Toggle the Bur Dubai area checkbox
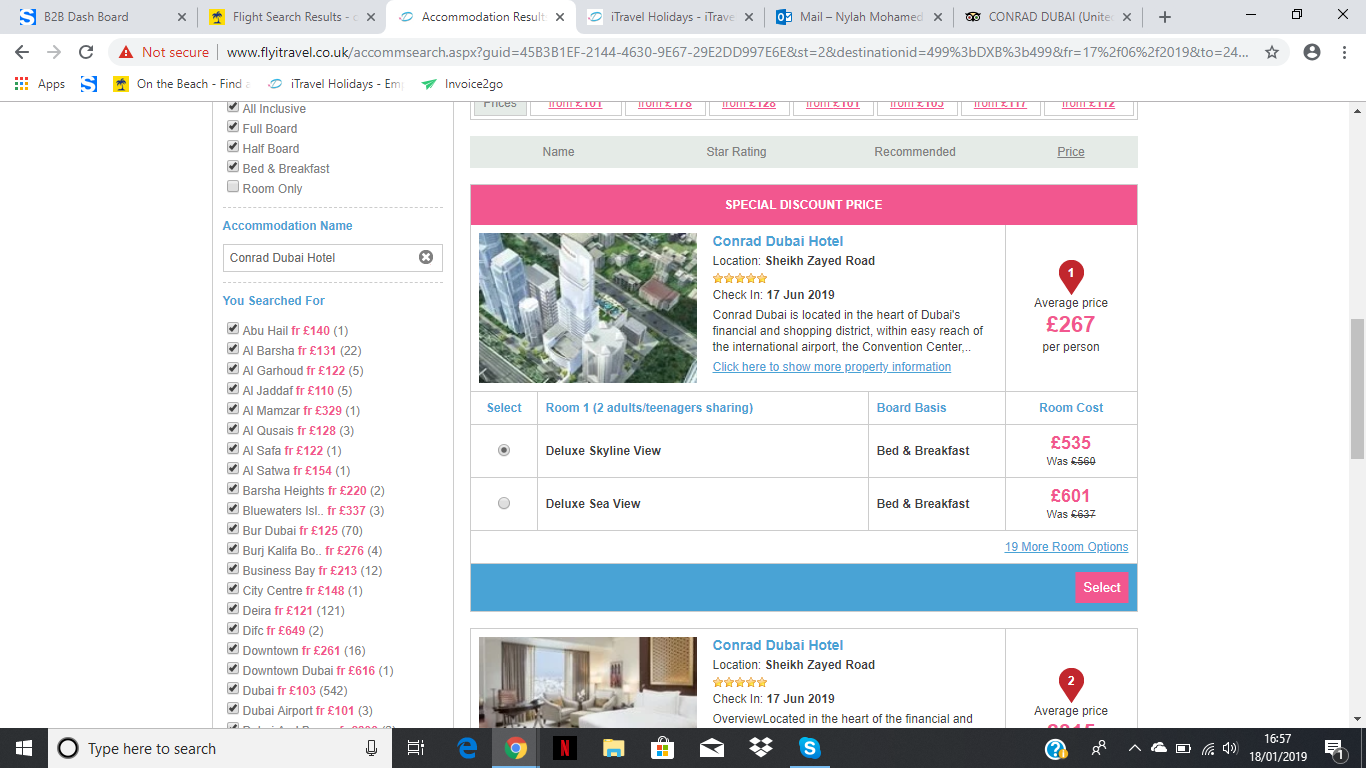The height and width of the screenshot is (768, 1366). pyautogui.click(x=233, y=529)
